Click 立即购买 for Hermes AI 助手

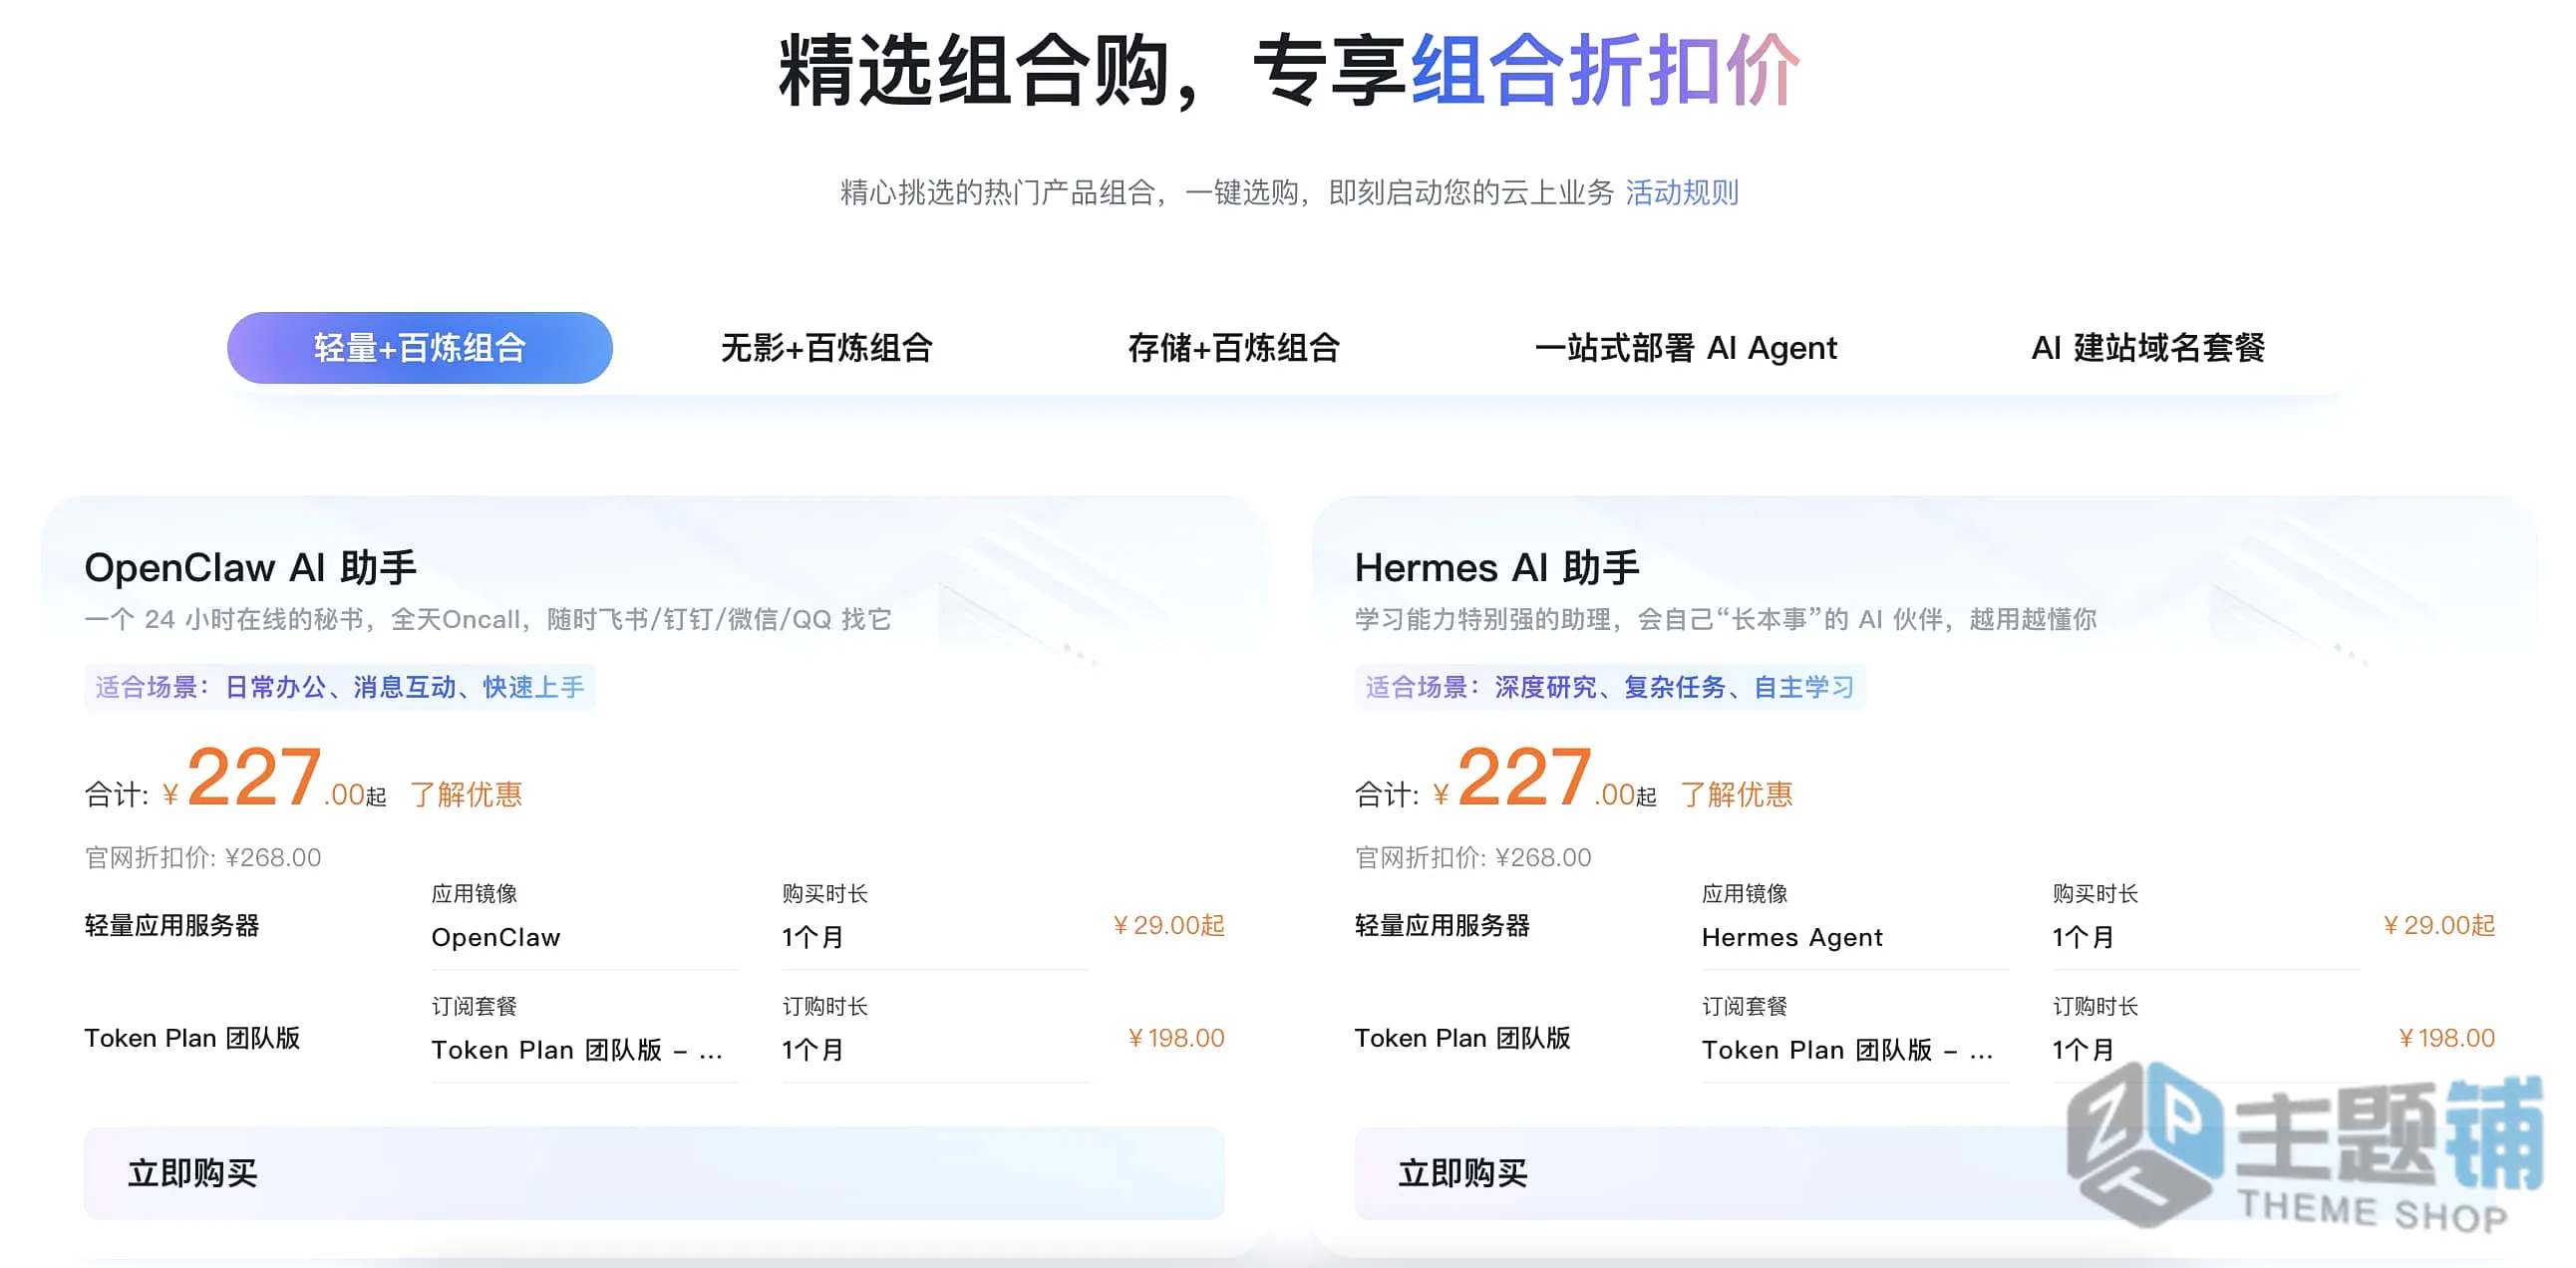pyautogui.click(x=1924, y=1172)
